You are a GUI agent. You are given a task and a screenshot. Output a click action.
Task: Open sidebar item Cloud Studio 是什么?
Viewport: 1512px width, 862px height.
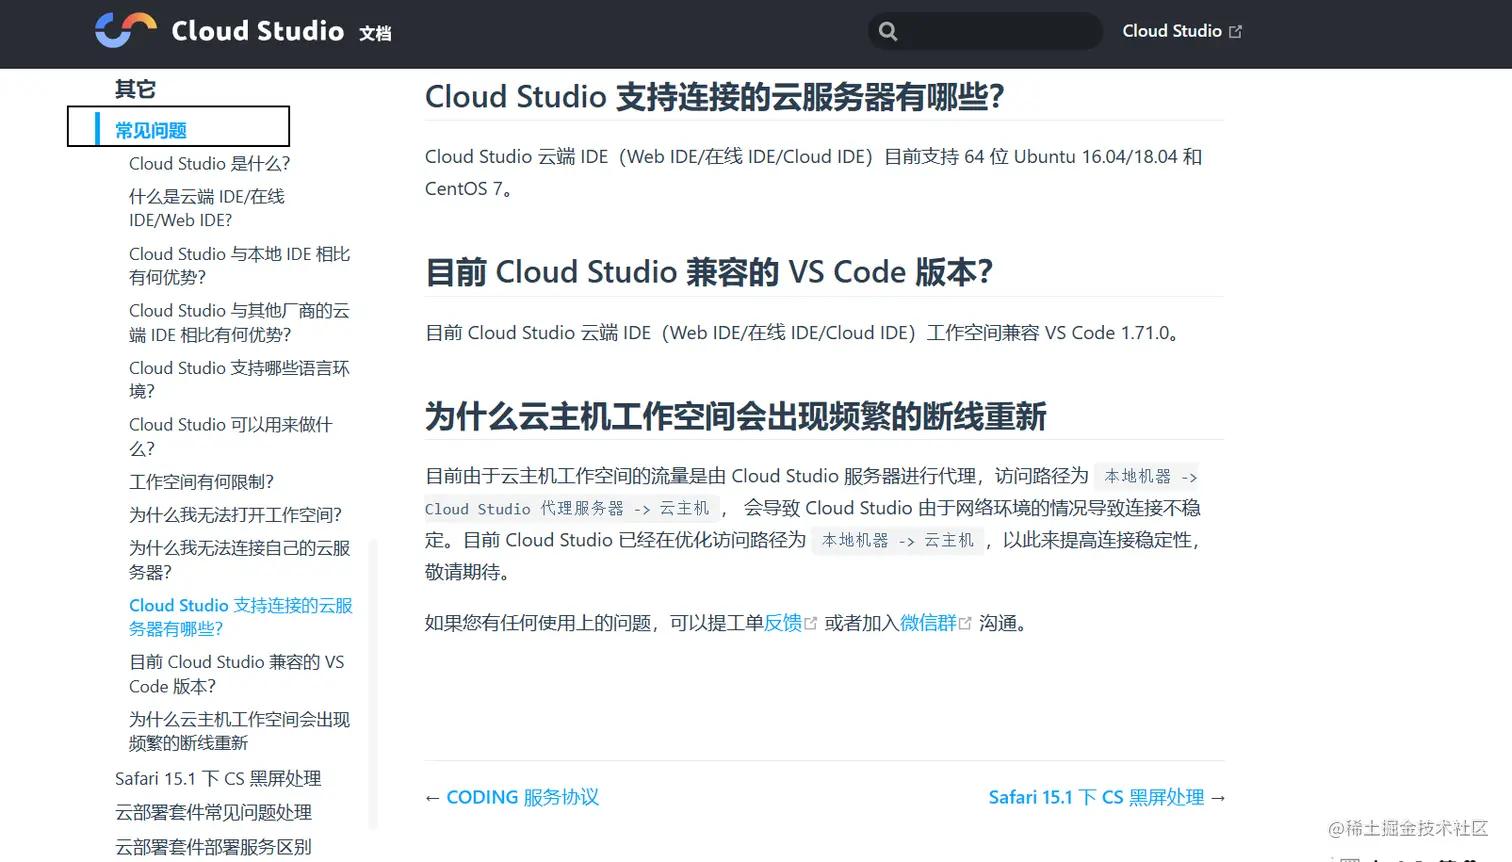pos(209,163)
